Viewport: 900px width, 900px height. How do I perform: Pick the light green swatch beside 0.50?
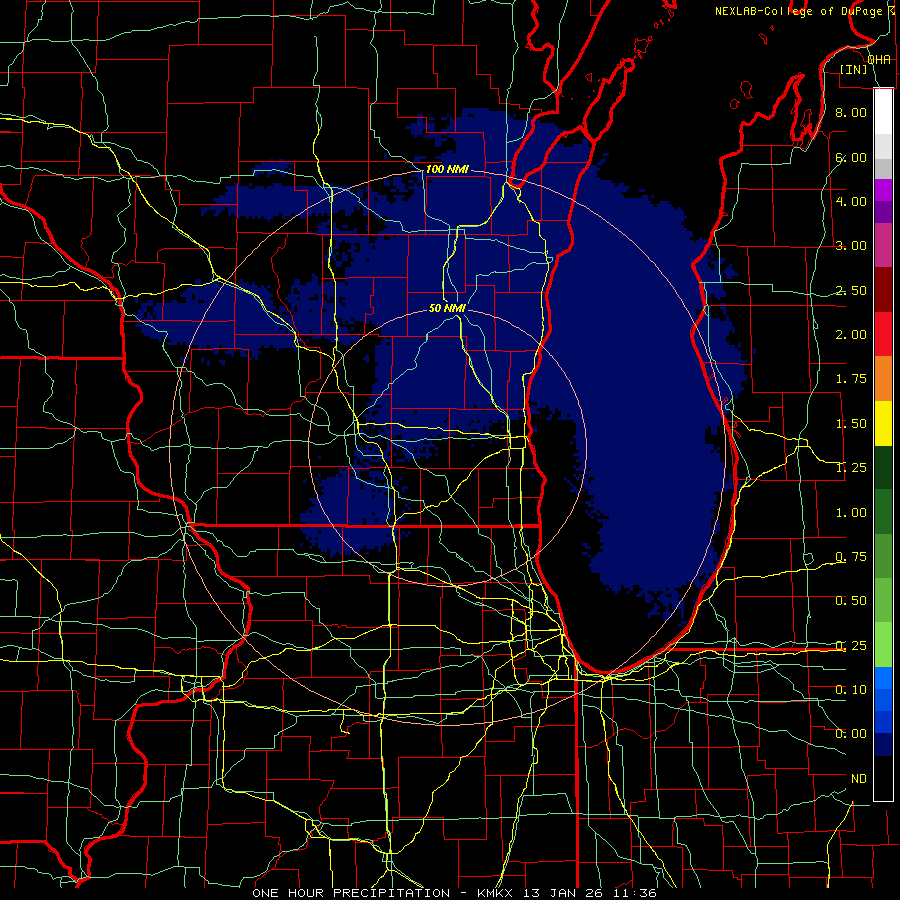(883, 600)
